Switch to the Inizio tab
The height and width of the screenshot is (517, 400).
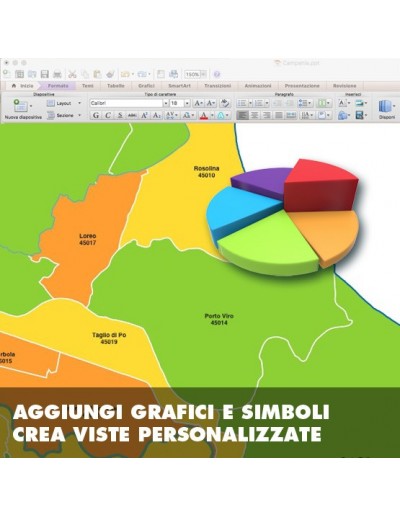(x=23, y=86)
